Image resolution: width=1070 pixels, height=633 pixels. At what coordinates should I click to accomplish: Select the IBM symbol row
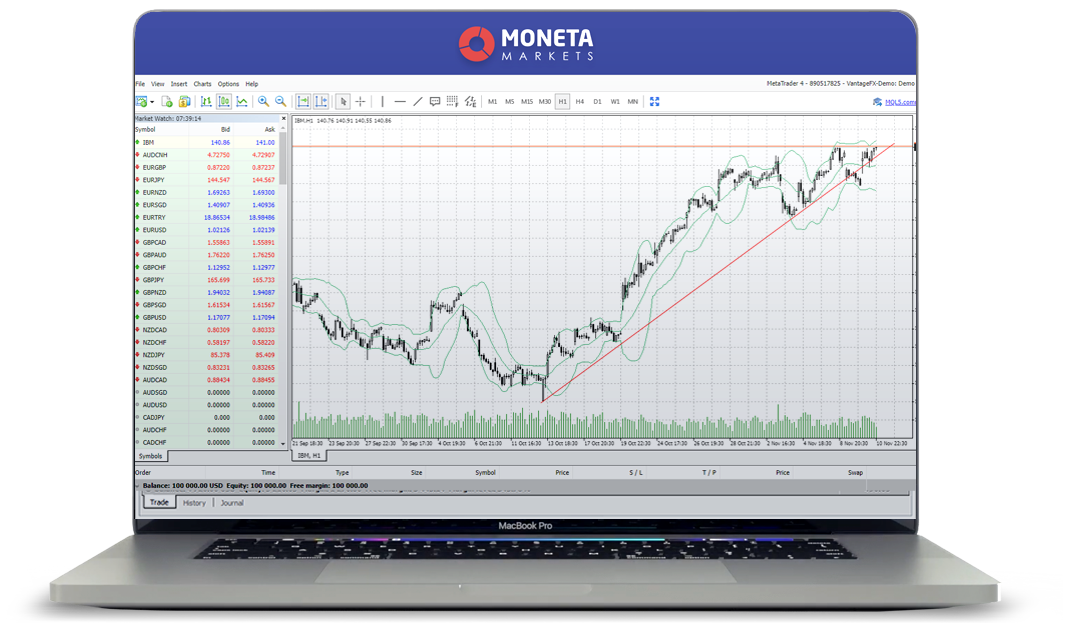206,143
